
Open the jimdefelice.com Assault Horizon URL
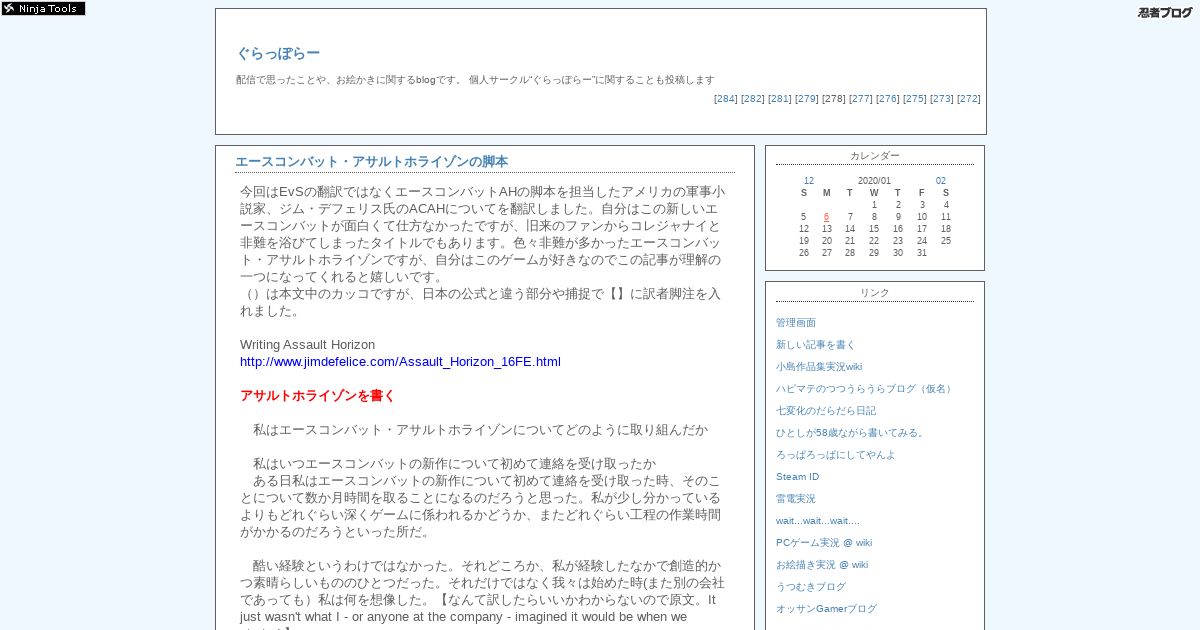[x=400, y=362]
